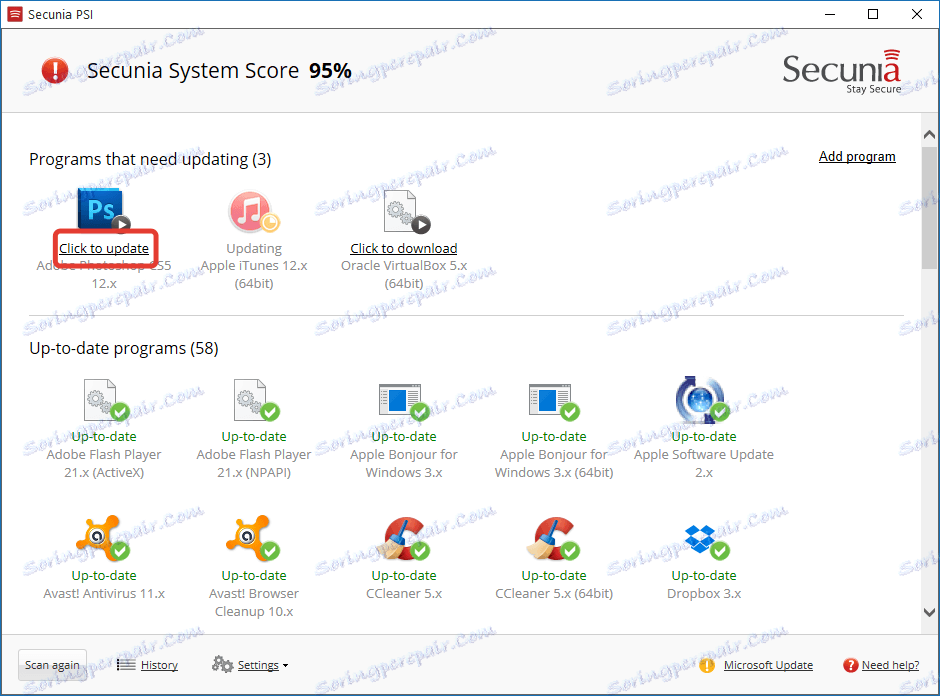This screenshot has width=940, height=696.
Task: Click the Avast! Antivirus 11.x icon
Action: pyautogui.click(x=102, y=537)
